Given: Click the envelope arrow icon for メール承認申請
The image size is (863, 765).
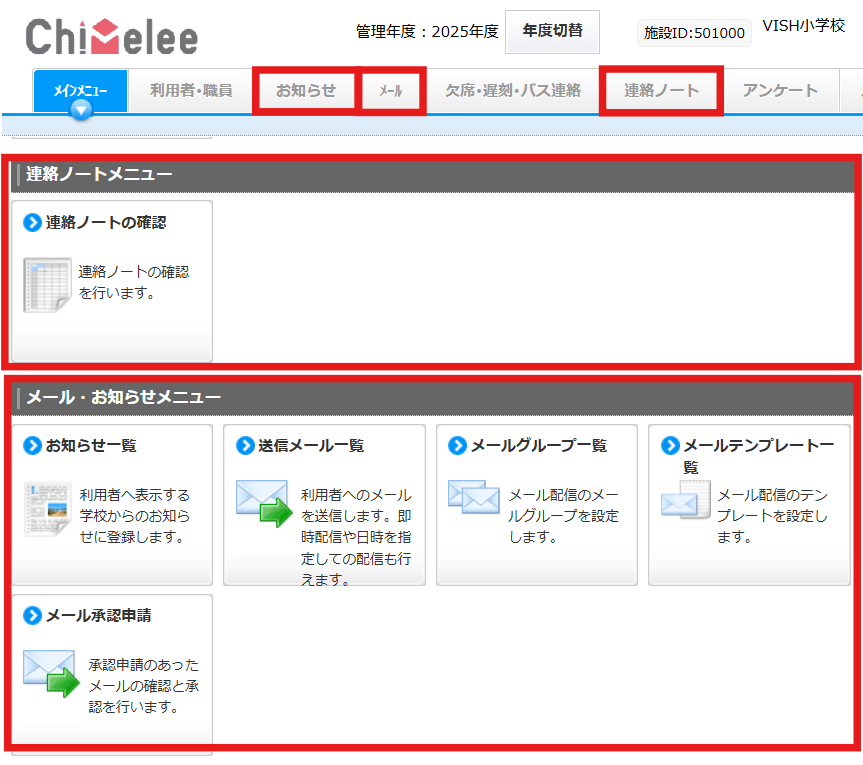Looking at the screenshot, I should pos(50,674).
